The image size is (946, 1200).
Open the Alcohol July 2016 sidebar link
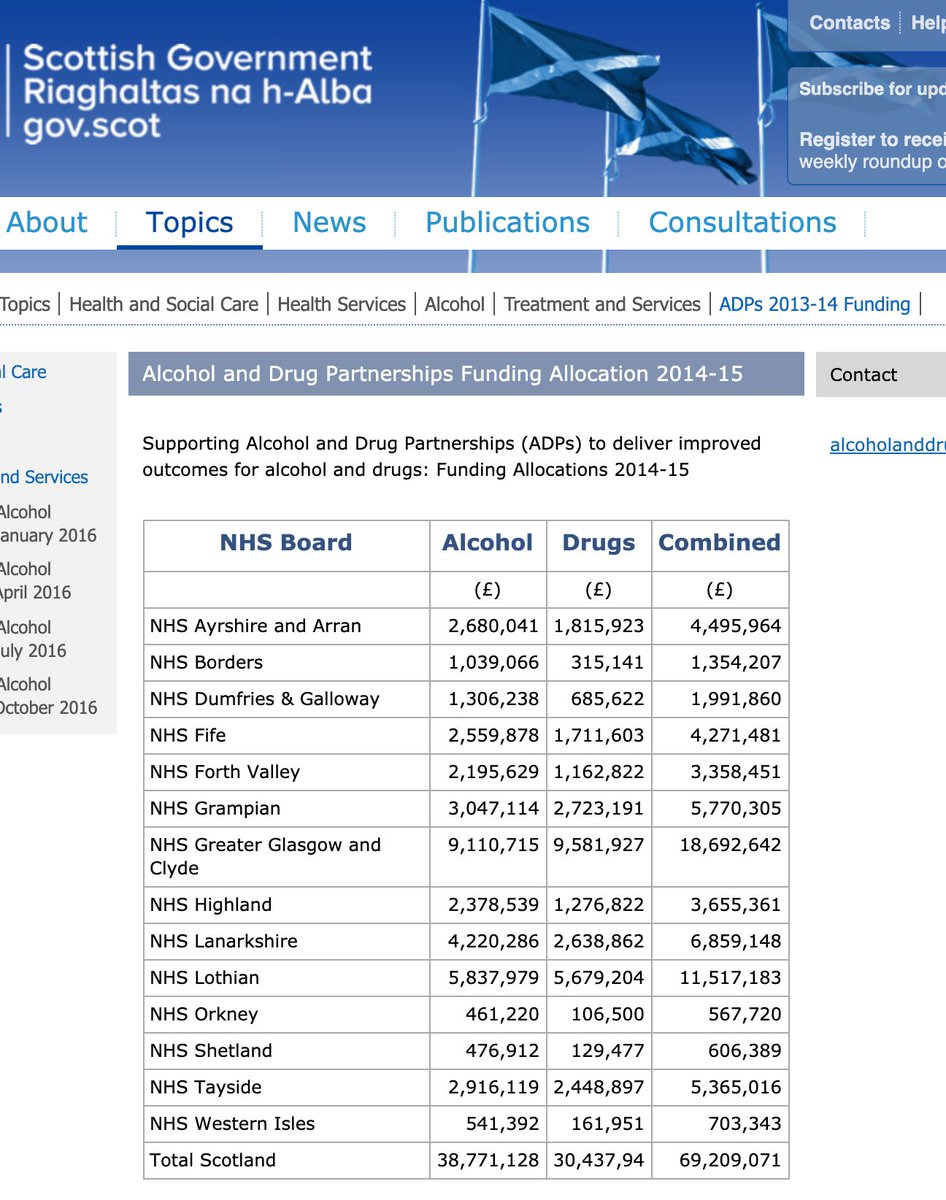(33, 639)
